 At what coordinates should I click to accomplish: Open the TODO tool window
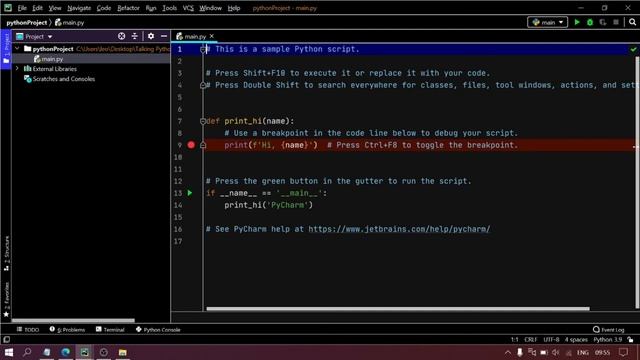pyautogui.click(x=28, y=329)
